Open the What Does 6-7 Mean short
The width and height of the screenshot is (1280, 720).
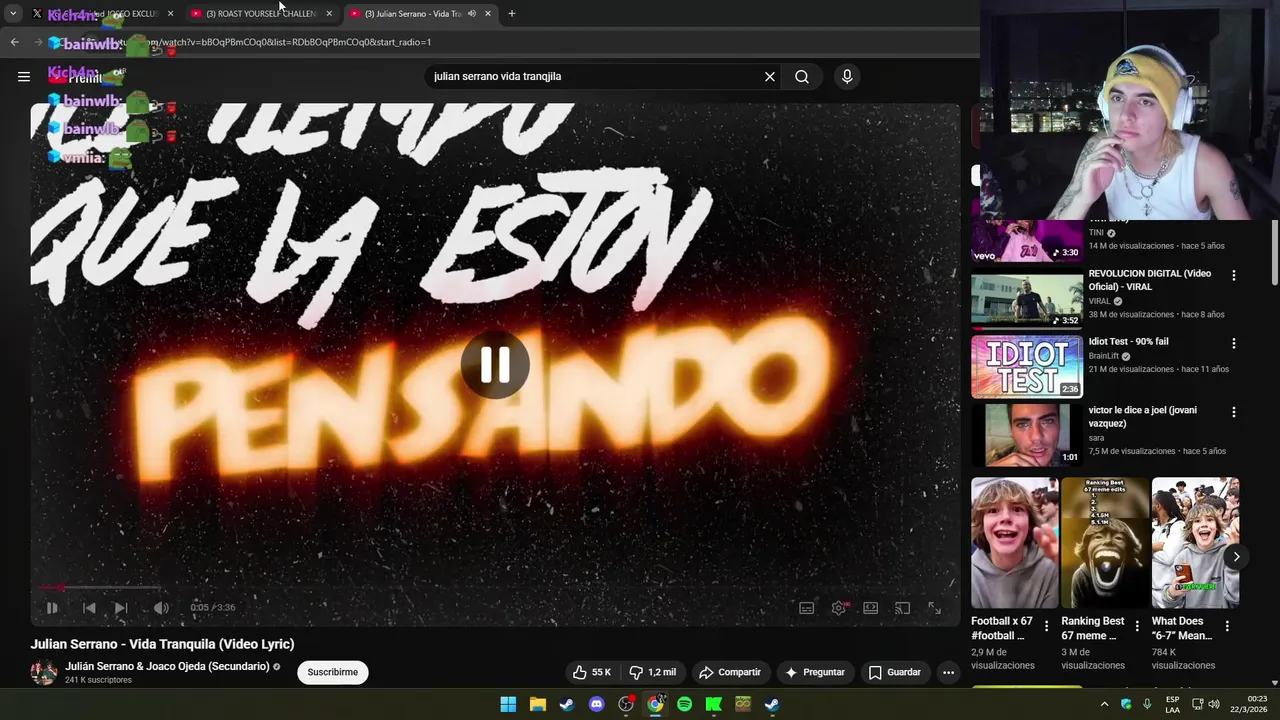(1195, 543)
